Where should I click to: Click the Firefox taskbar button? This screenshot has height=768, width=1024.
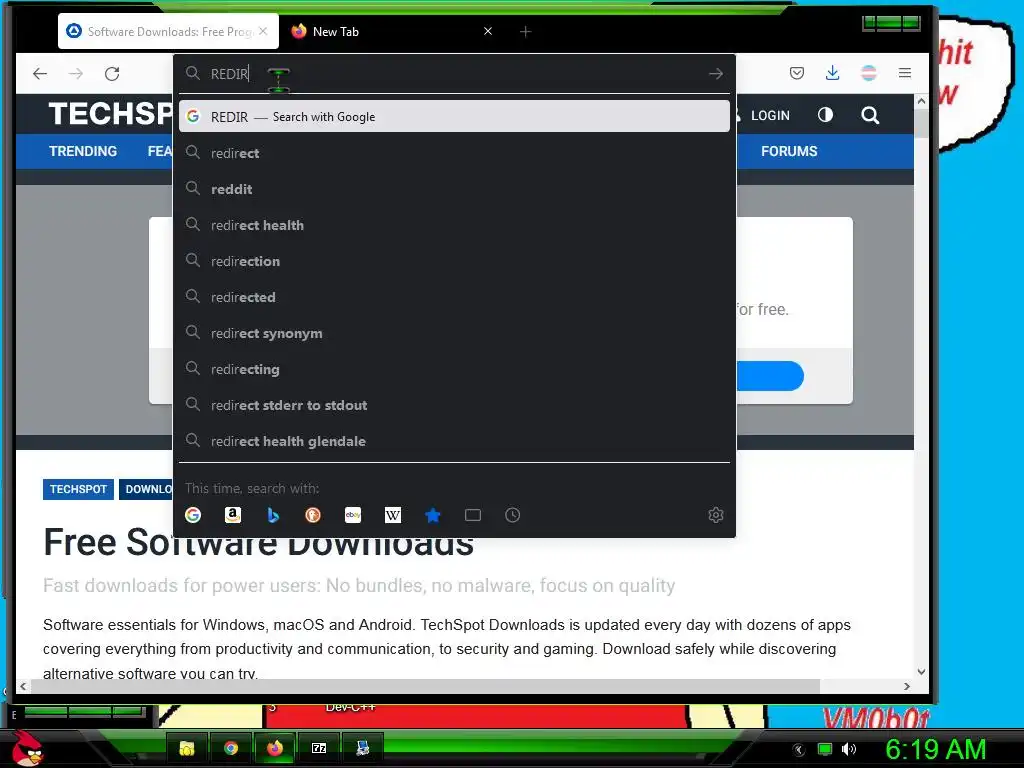[x=275, y=748]
